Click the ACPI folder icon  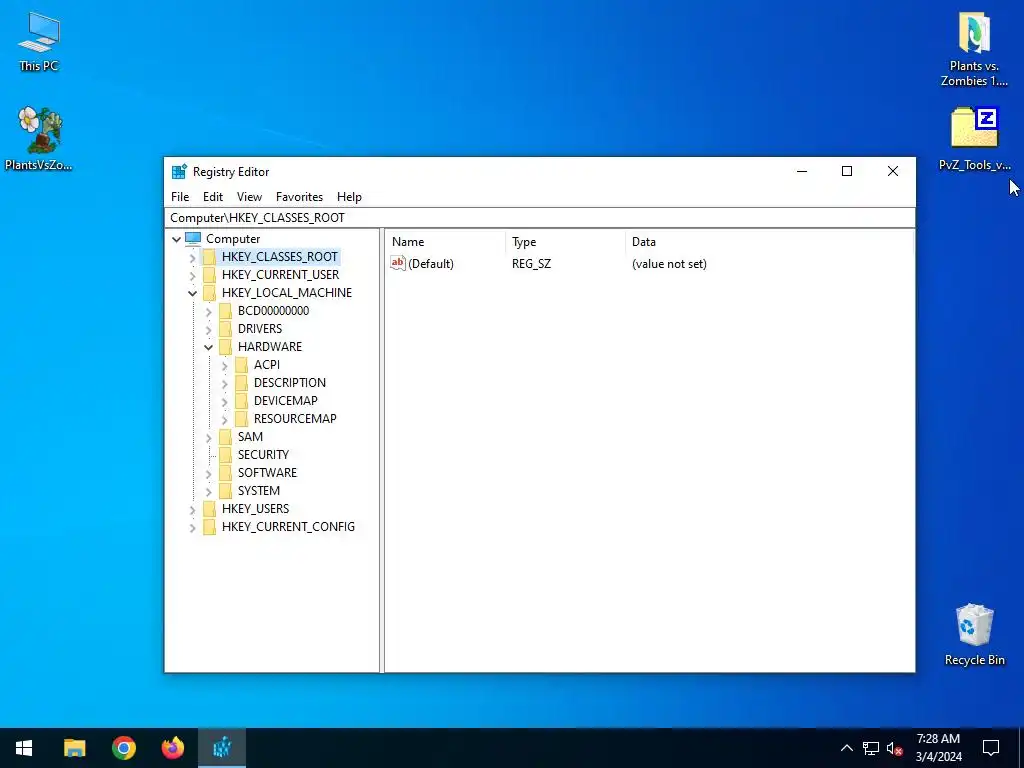pyautogui.click(x=242, y=364)
